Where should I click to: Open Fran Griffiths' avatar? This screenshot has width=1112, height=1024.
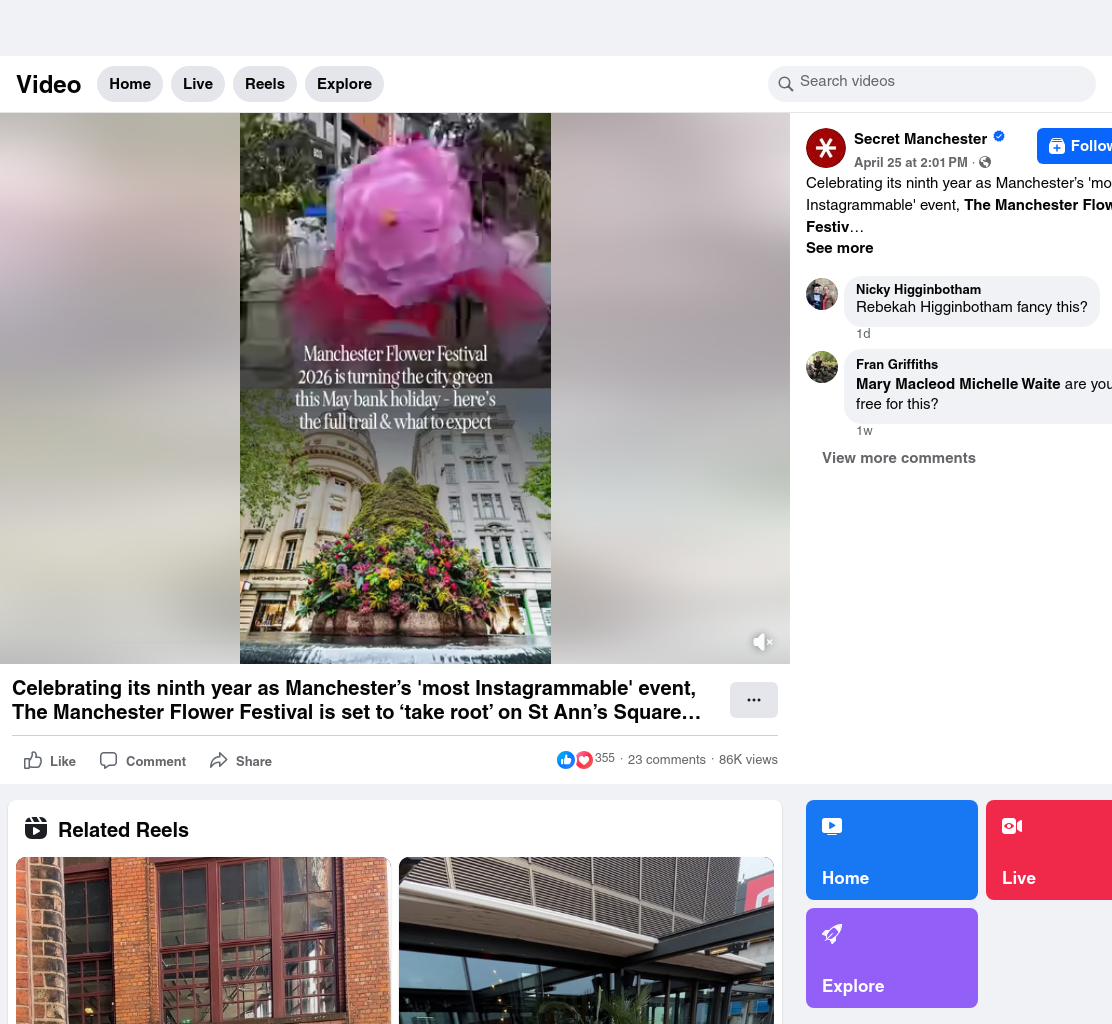(x=822, y=367)
